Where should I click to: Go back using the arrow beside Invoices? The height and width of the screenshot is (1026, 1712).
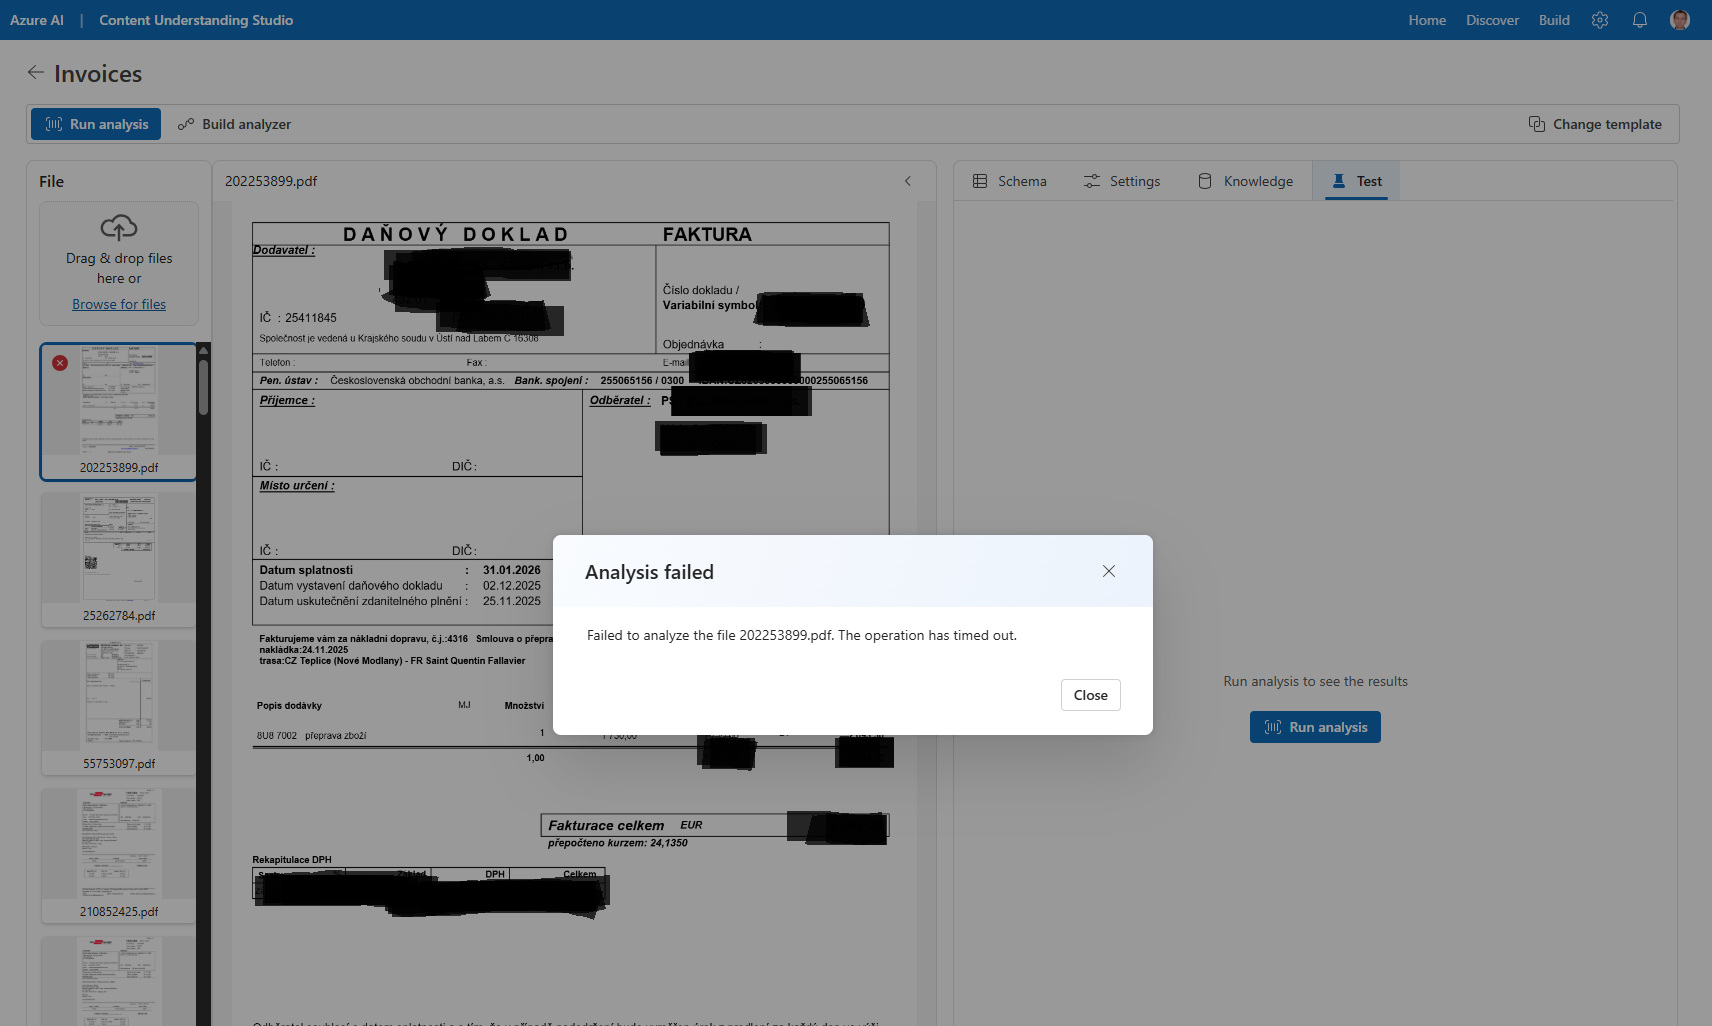35,72
